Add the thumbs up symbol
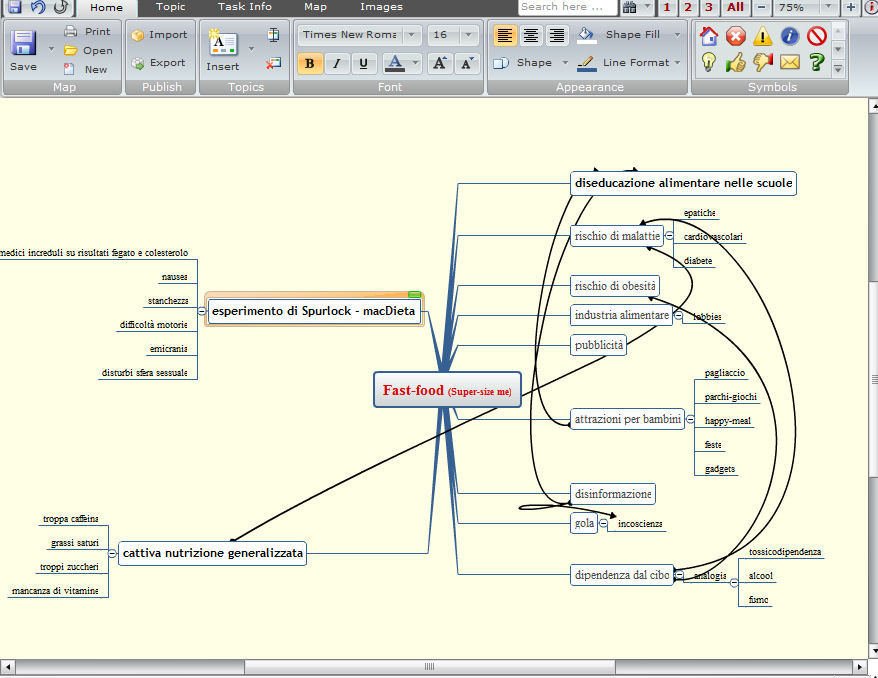 coord(736,62)
